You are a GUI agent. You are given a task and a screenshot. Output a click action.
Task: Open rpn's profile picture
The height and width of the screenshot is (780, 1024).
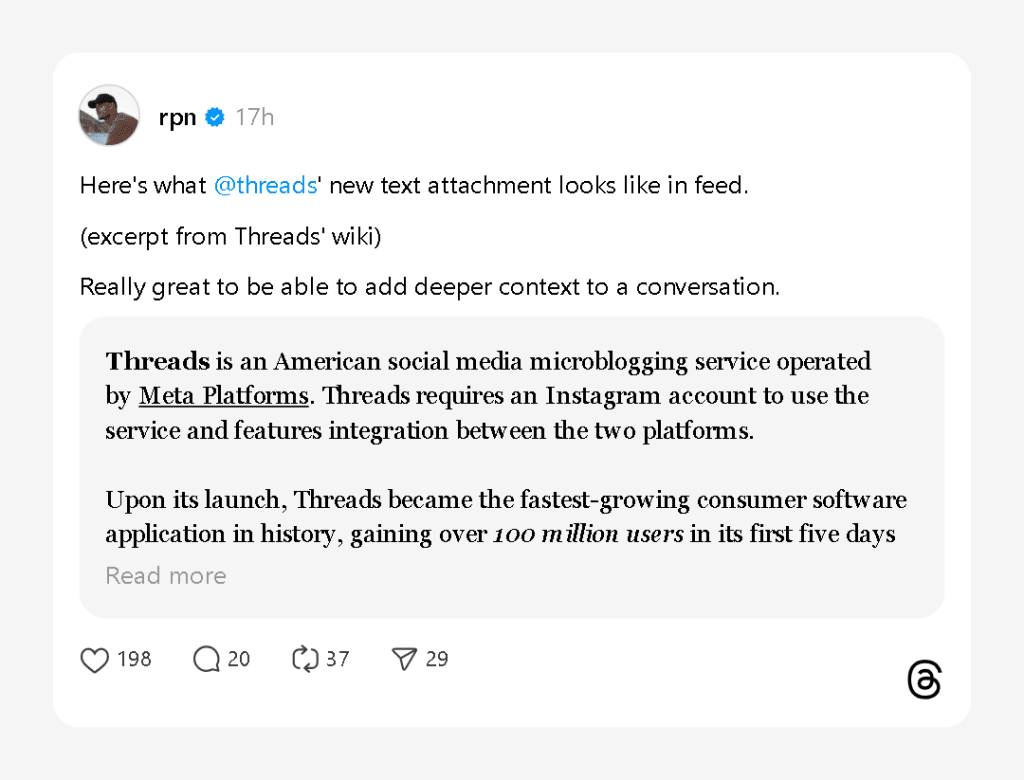tap(109, 115)
